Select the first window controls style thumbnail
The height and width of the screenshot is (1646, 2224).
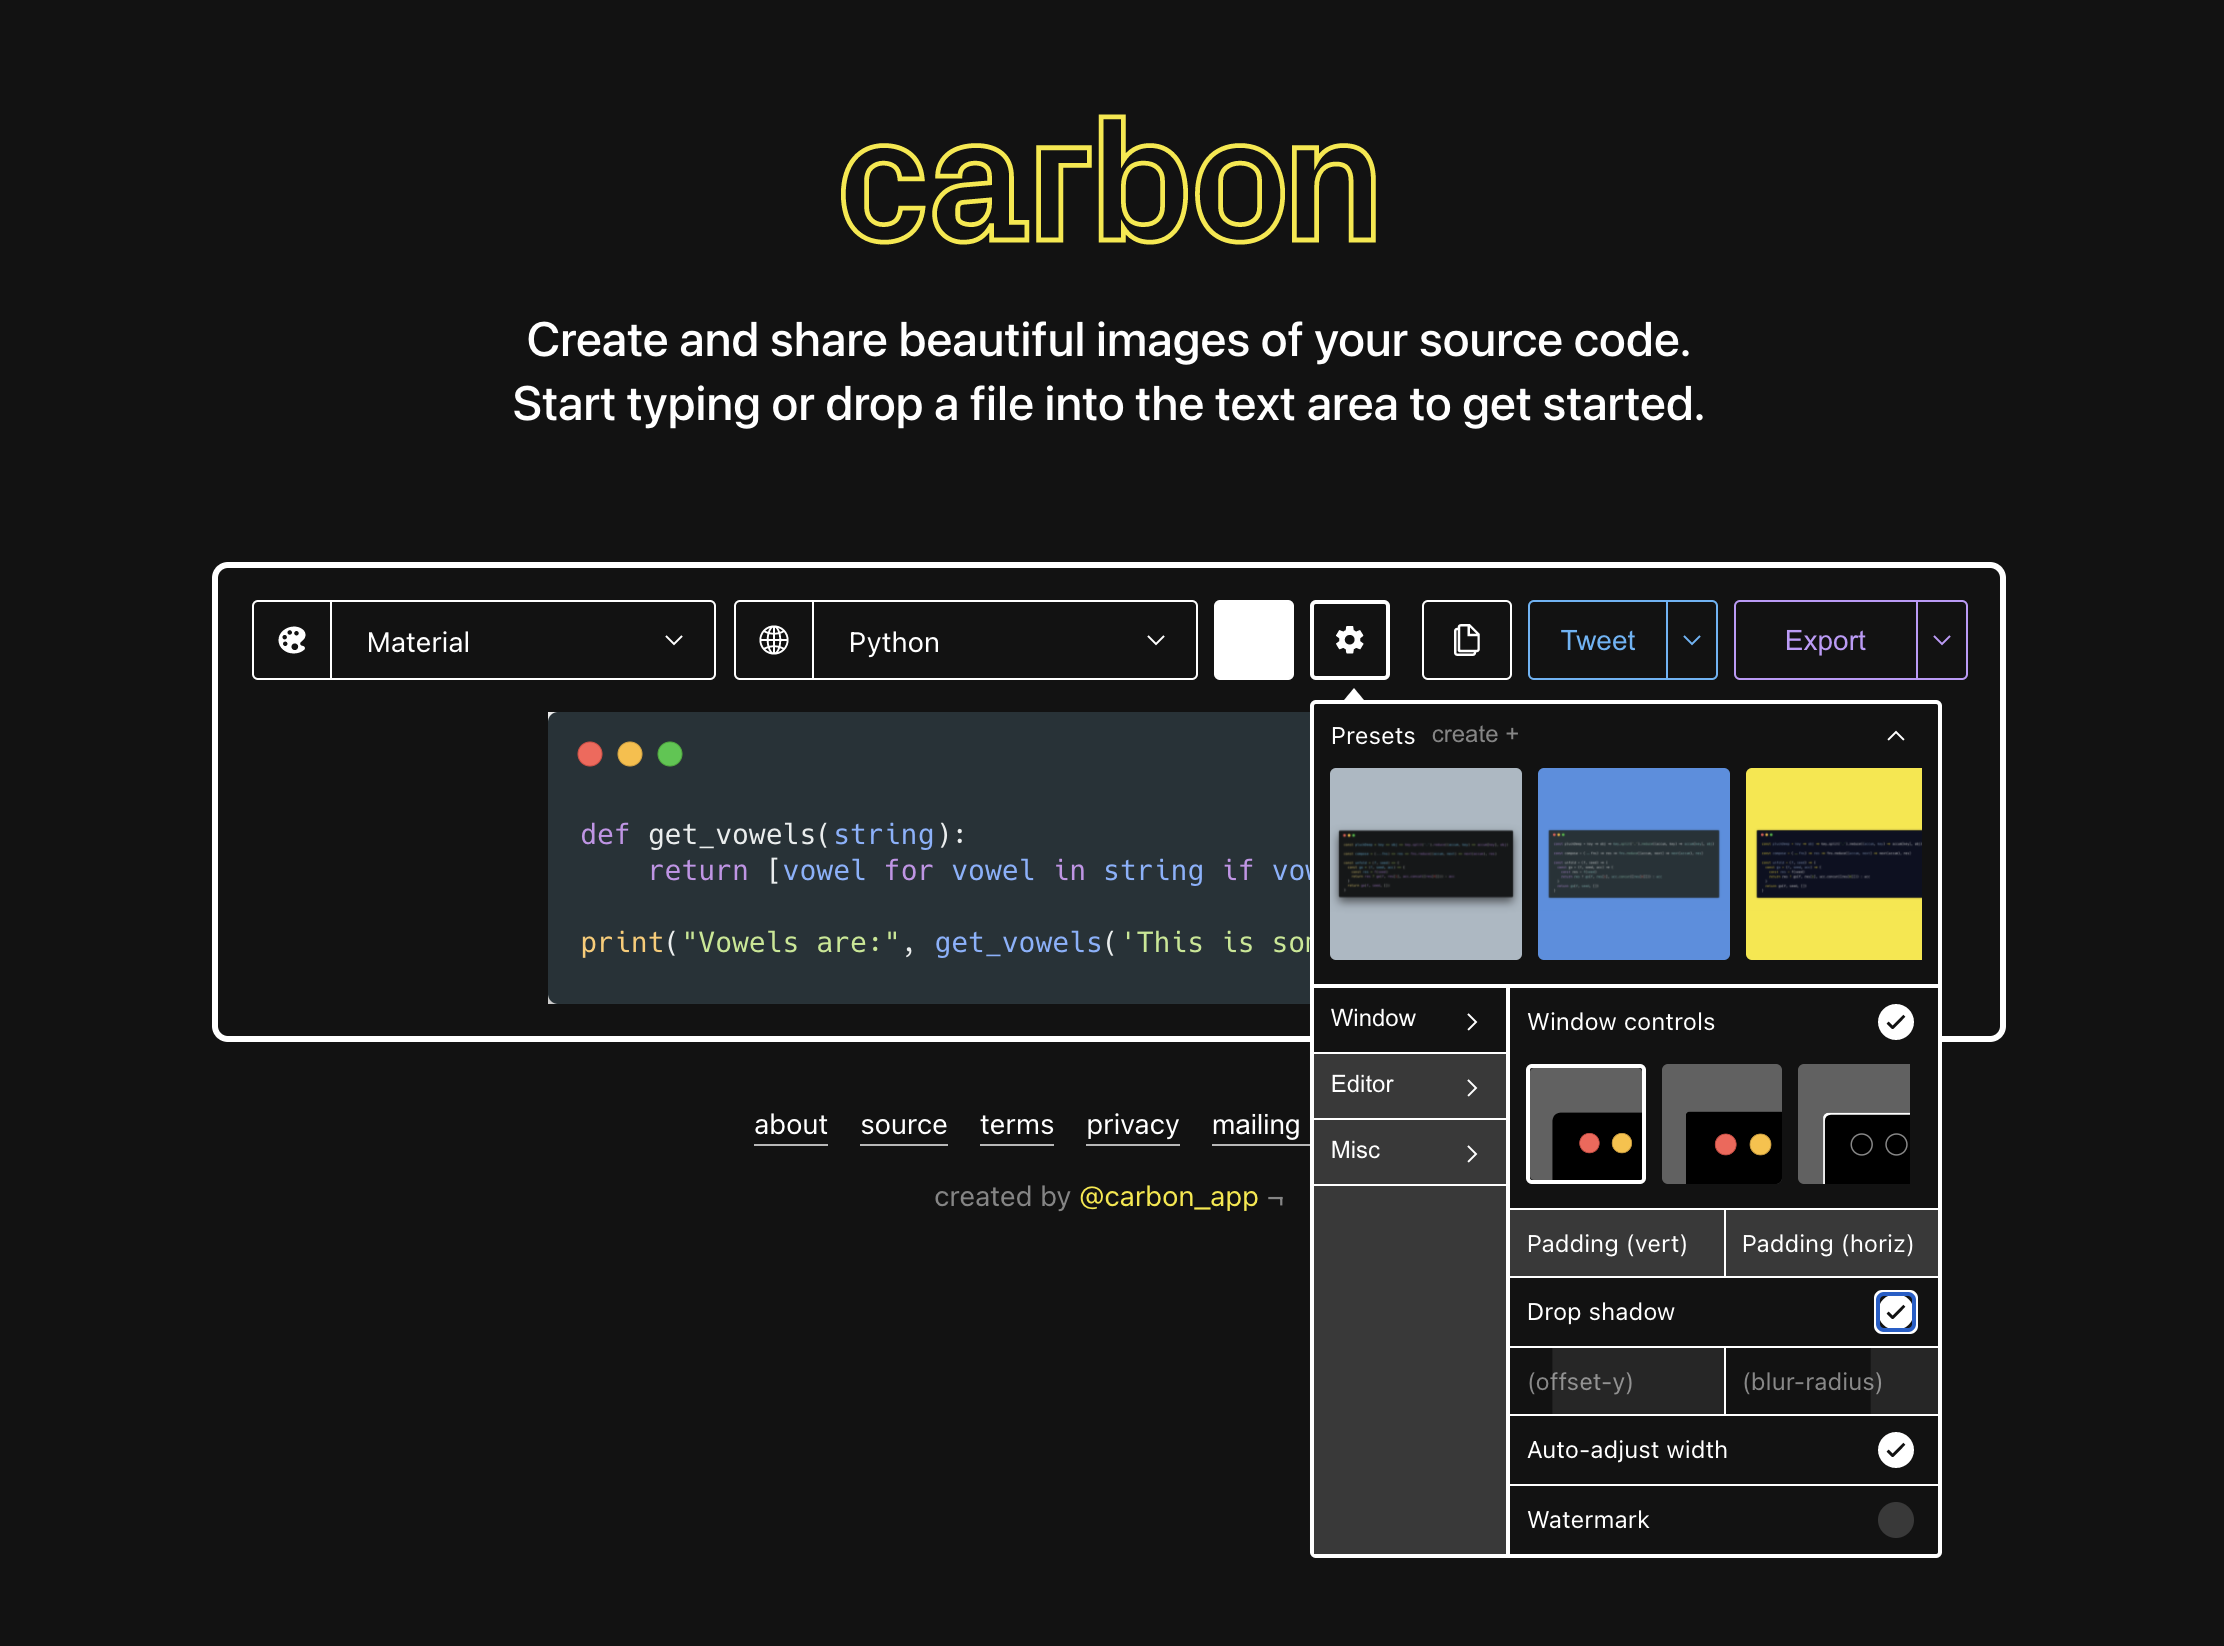(x=1586, y=1124)
